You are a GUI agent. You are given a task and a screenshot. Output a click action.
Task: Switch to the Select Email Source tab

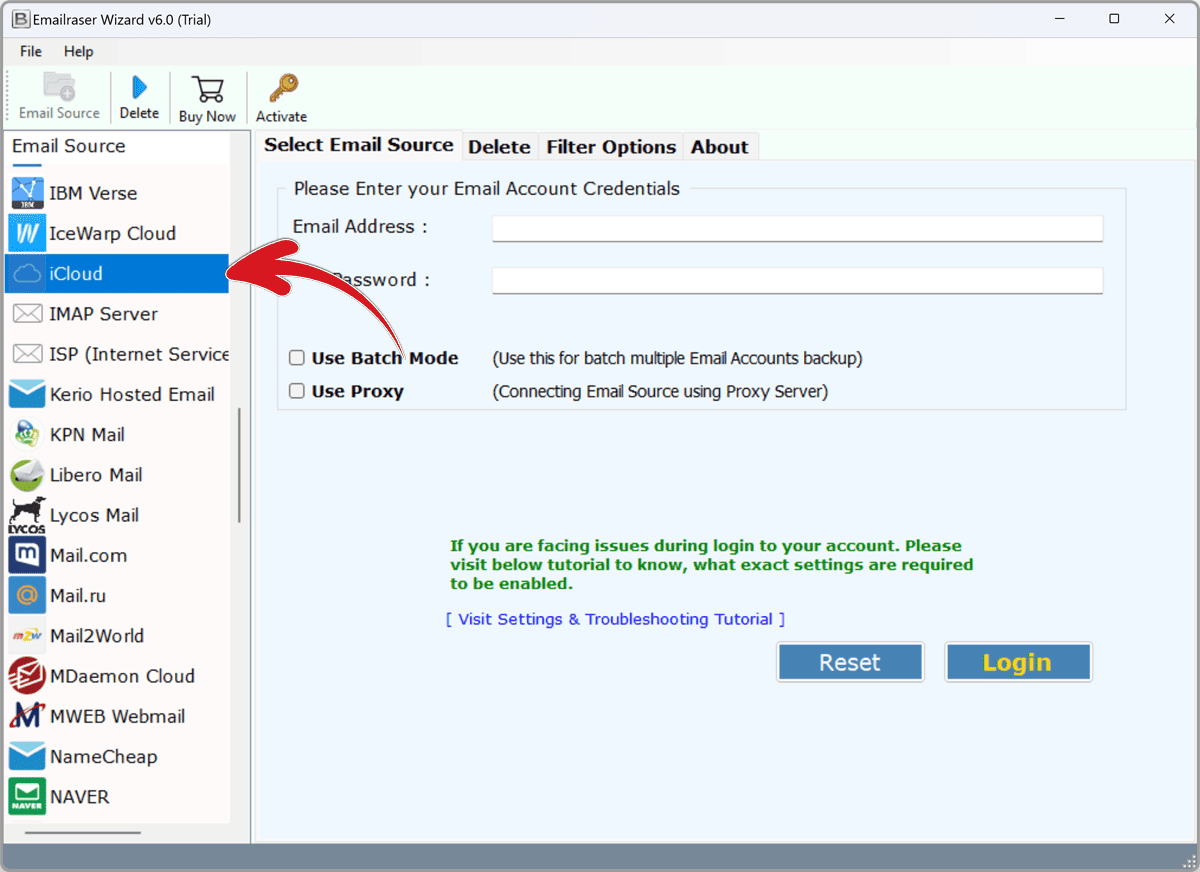coord(359,145)
